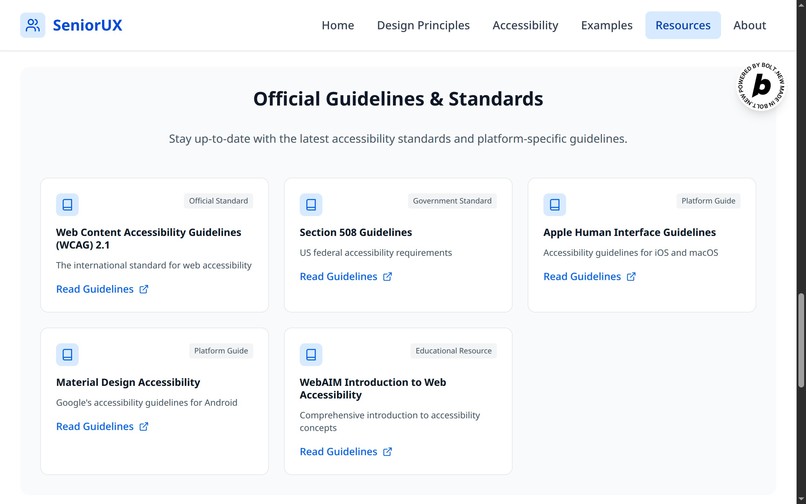
Task: Go to the Home nav item
Action: 338,25
